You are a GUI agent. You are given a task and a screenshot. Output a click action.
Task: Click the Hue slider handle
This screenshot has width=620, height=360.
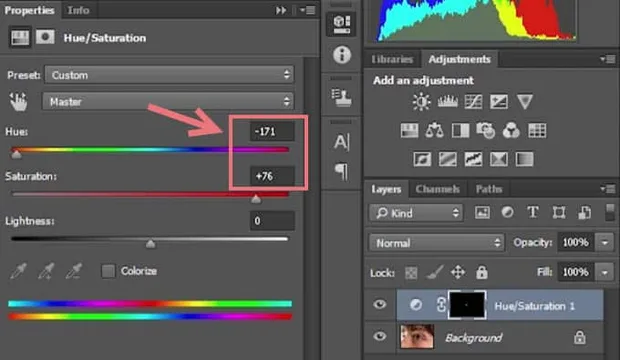16,155
